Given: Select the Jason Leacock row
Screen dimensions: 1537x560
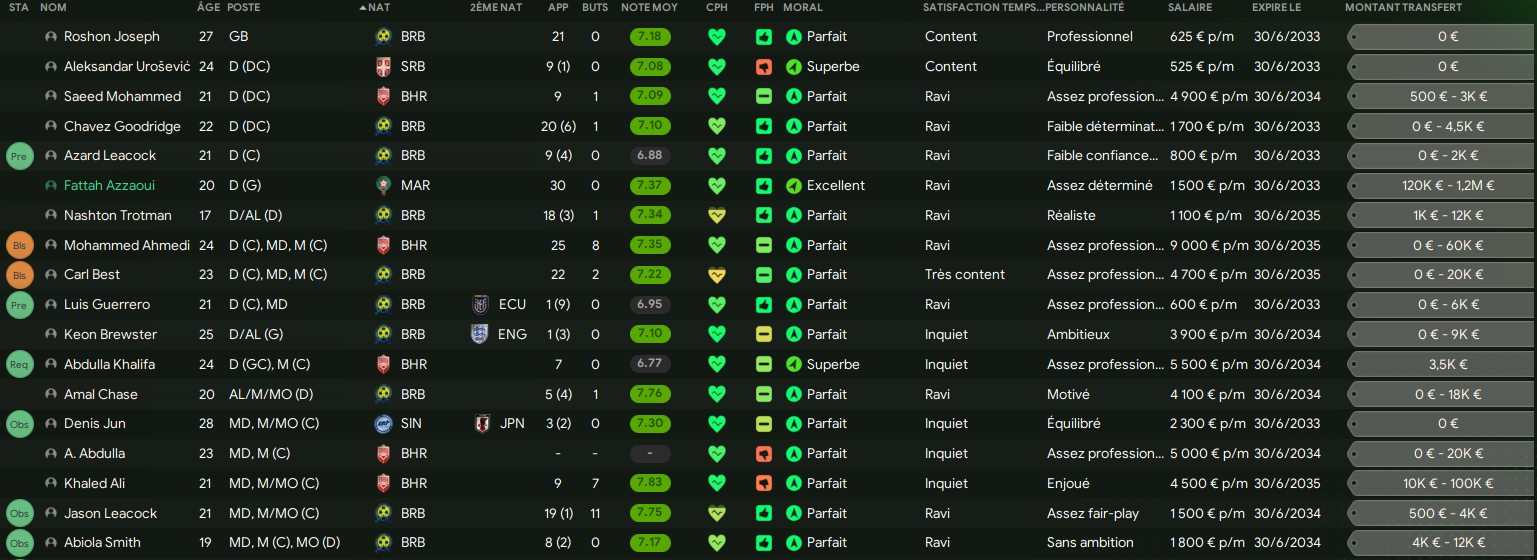Looking at the screenshot, I should pos(768,514).
